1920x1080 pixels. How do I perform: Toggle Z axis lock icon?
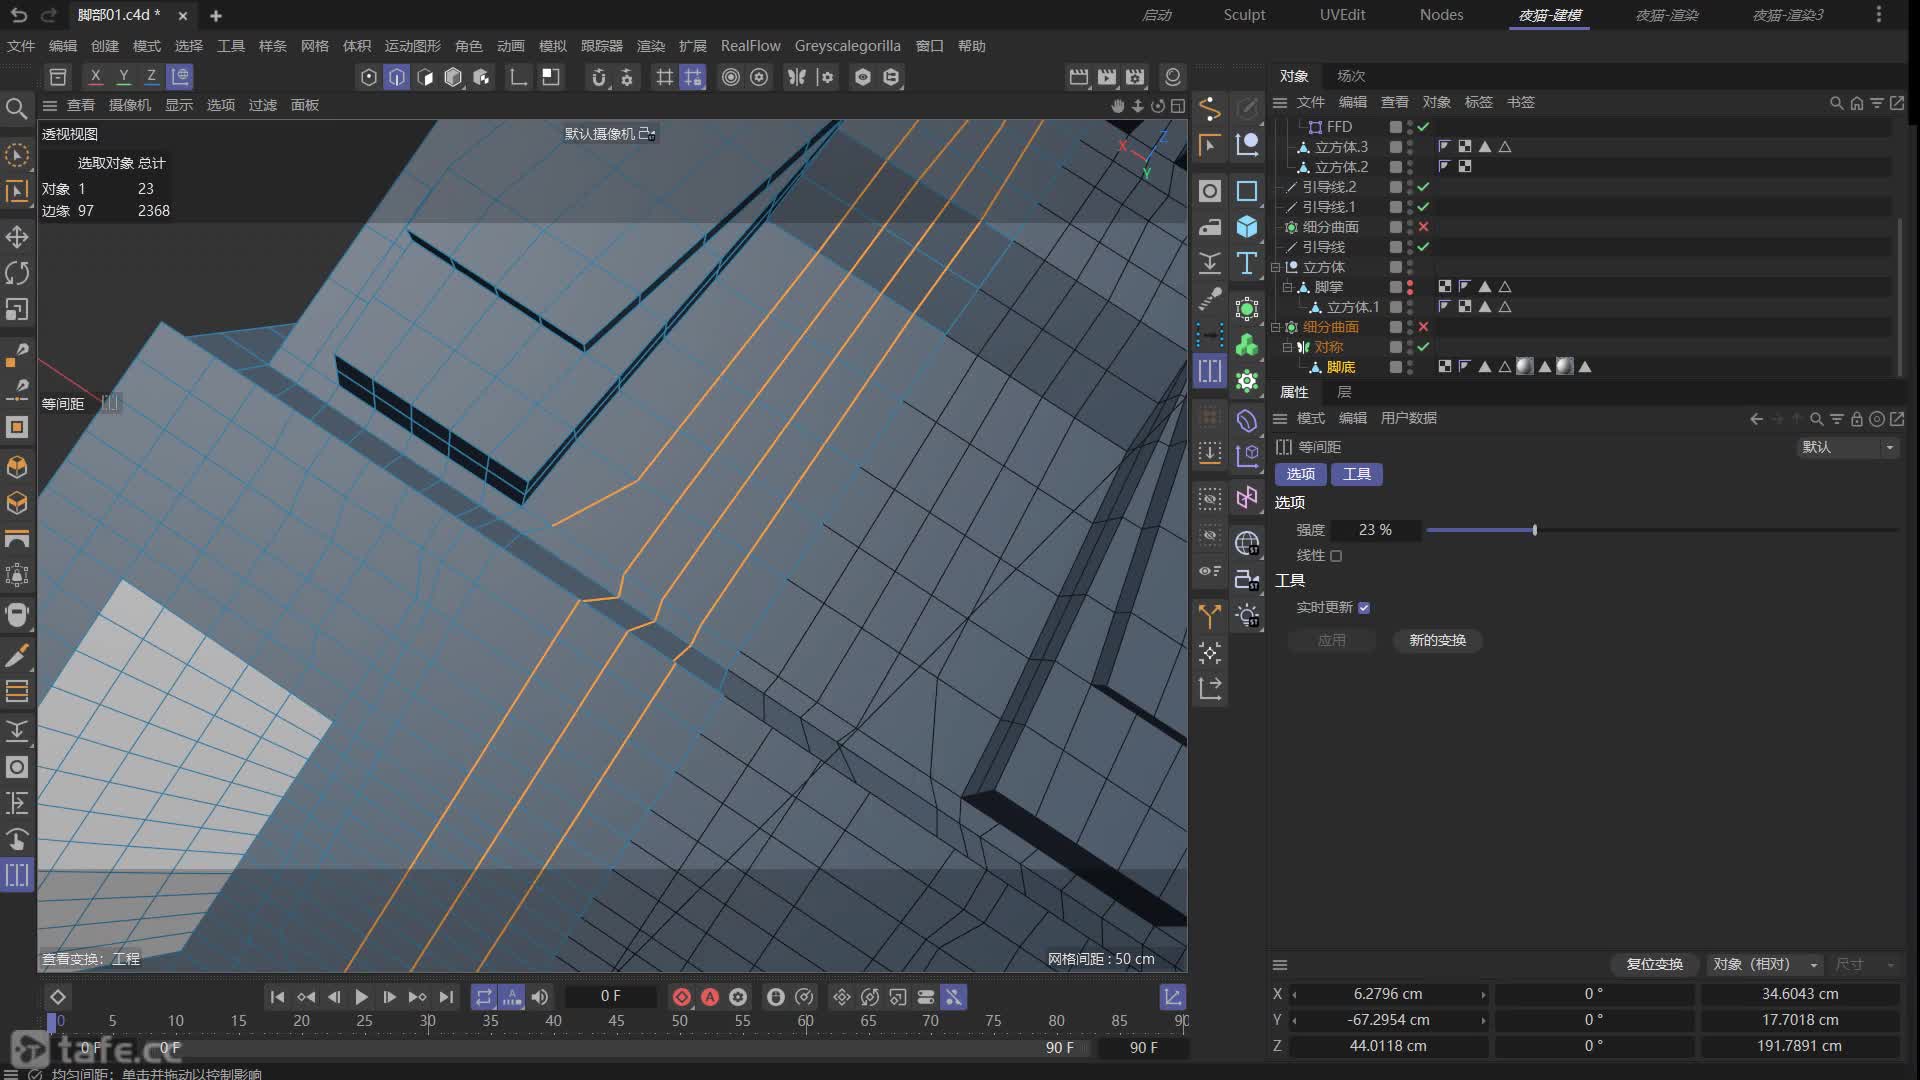151,76
